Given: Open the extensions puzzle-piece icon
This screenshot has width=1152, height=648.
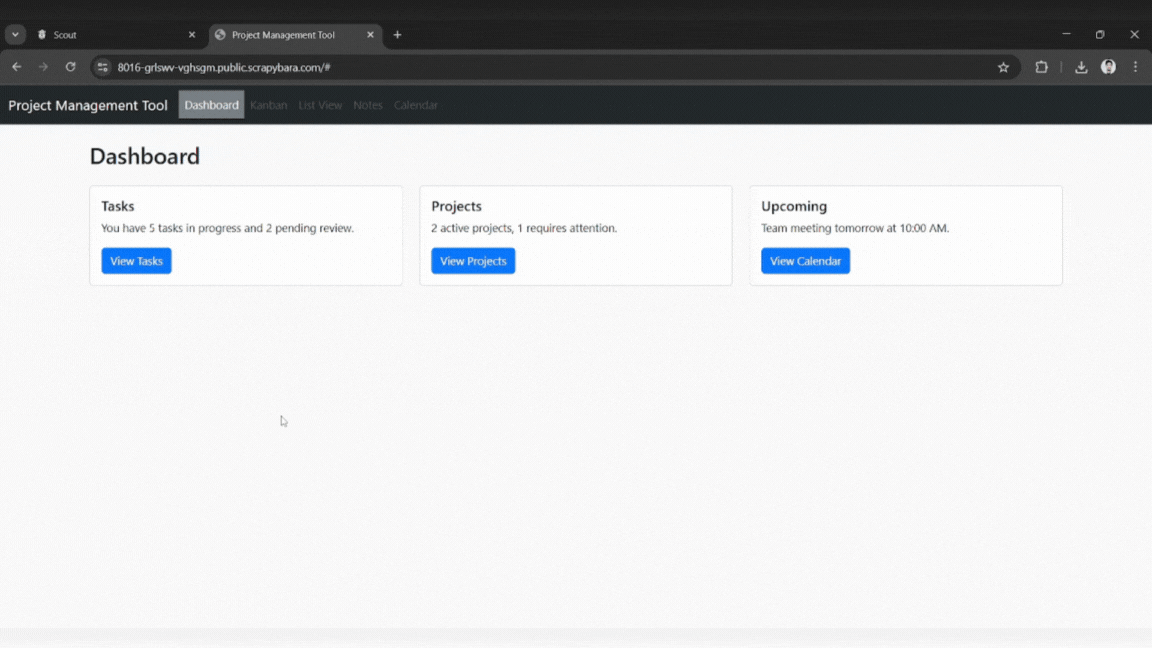Looking at the screenshot, I should pyautogui.click(x=1041, y=67).
